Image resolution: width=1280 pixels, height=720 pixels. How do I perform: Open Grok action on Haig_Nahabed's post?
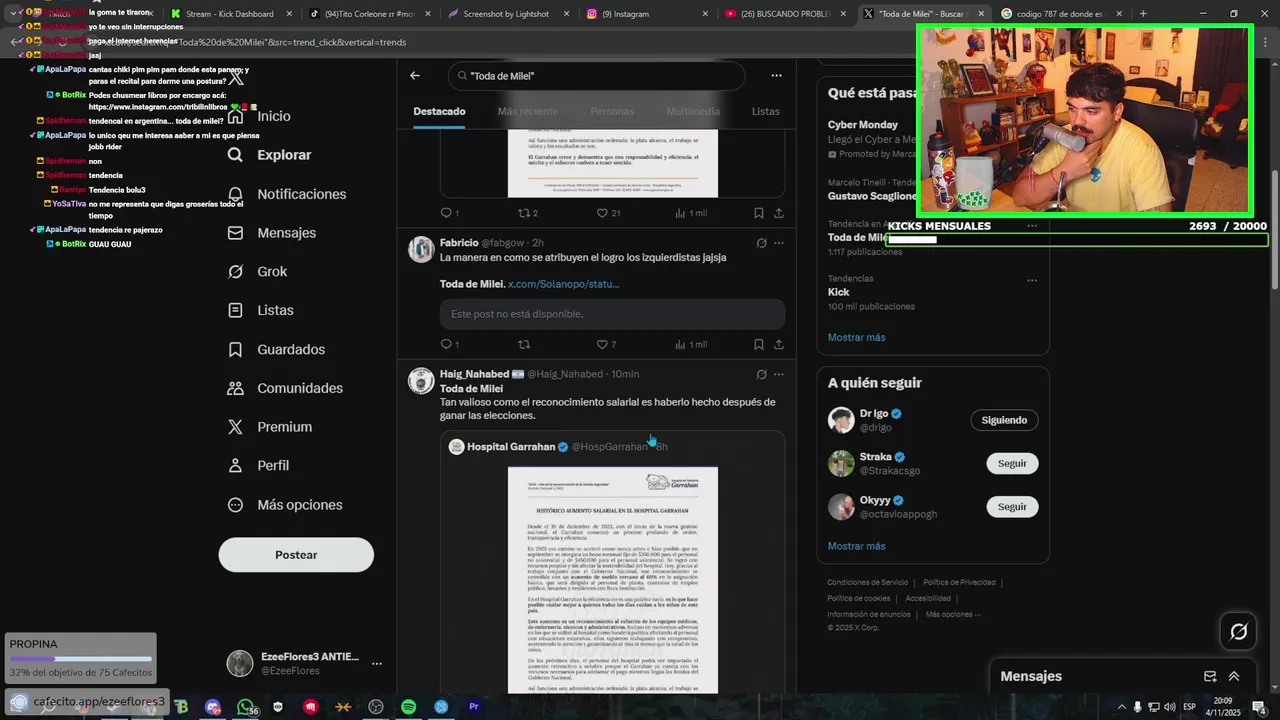click(761, 374)
